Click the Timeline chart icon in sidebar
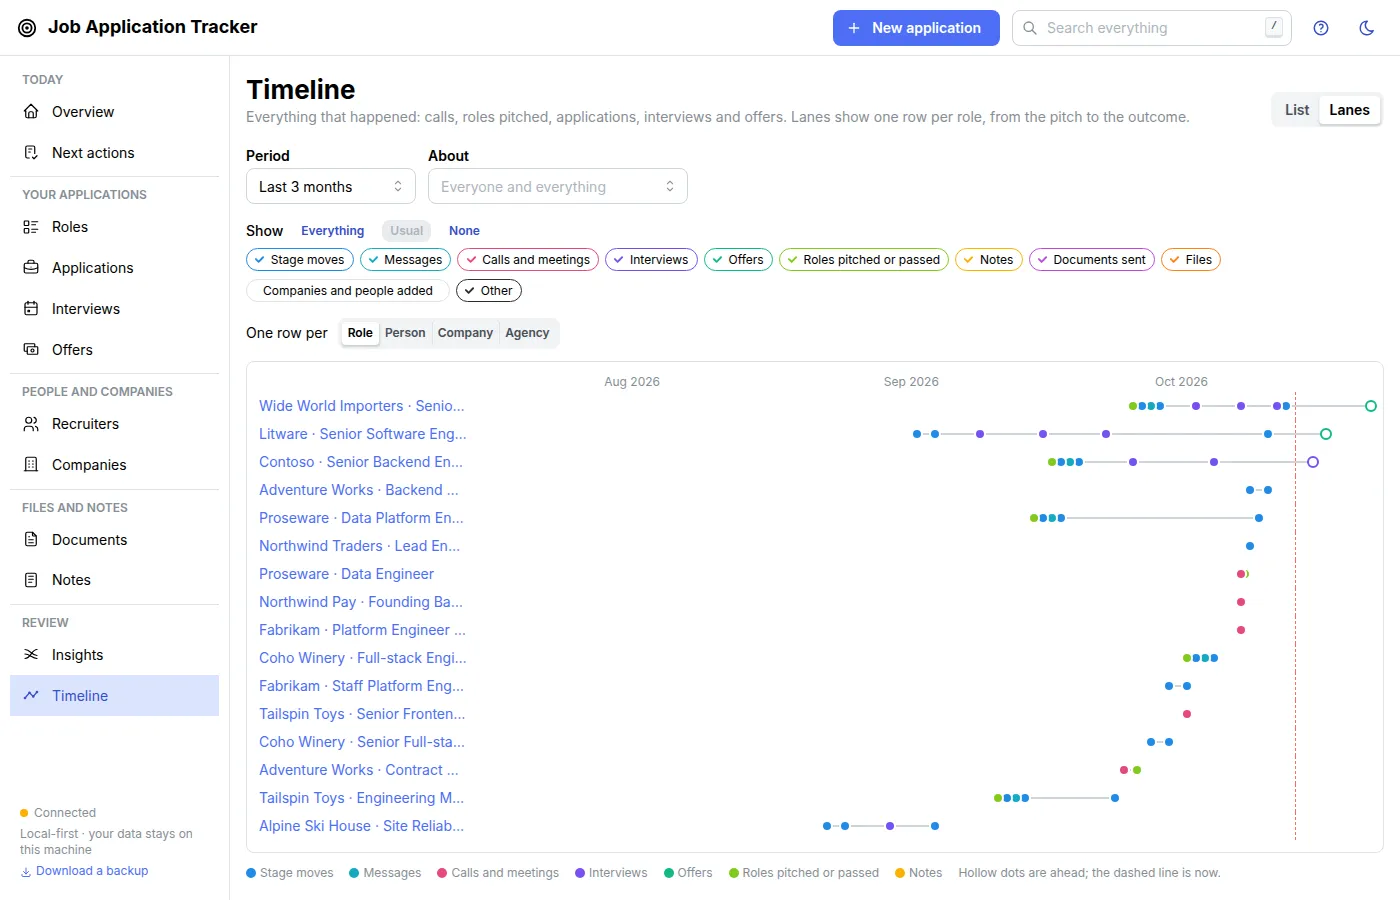 tap(31, 696)
